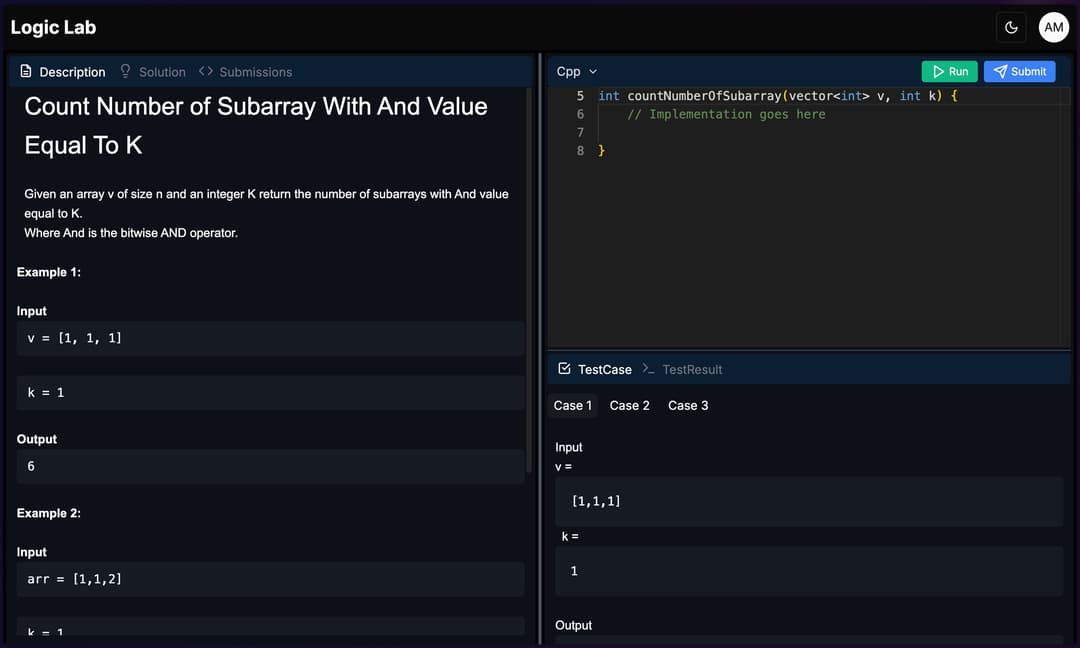Click the Implementation goes here comment
Viewport: 1080px width, 648px height.
point(726,114)
